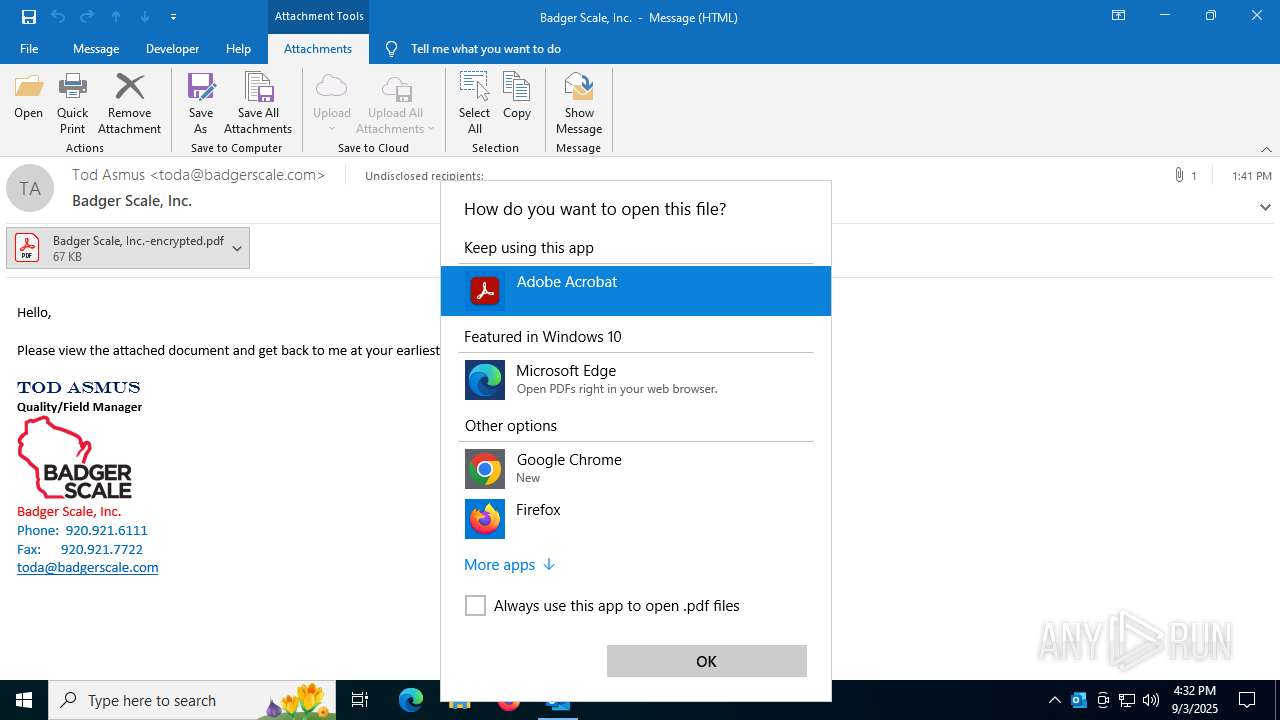Expand the message header chevron

[x=1265, y=207]
